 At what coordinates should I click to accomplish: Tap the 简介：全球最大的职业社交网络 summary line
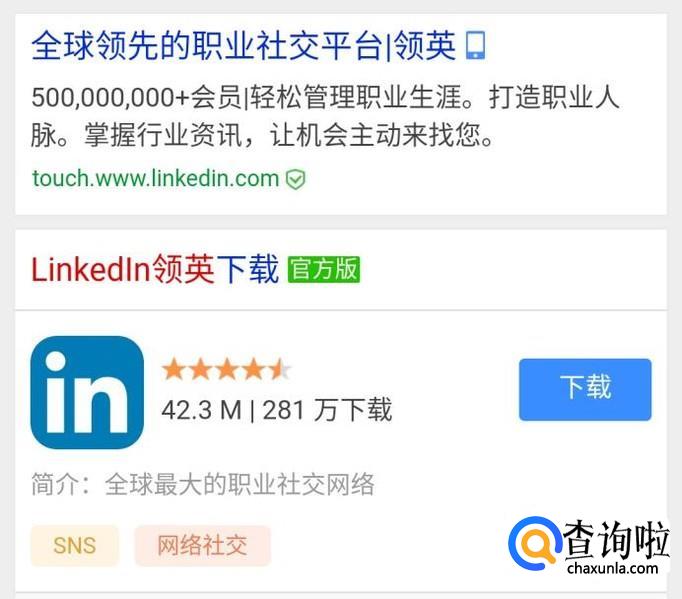[203, 484]
